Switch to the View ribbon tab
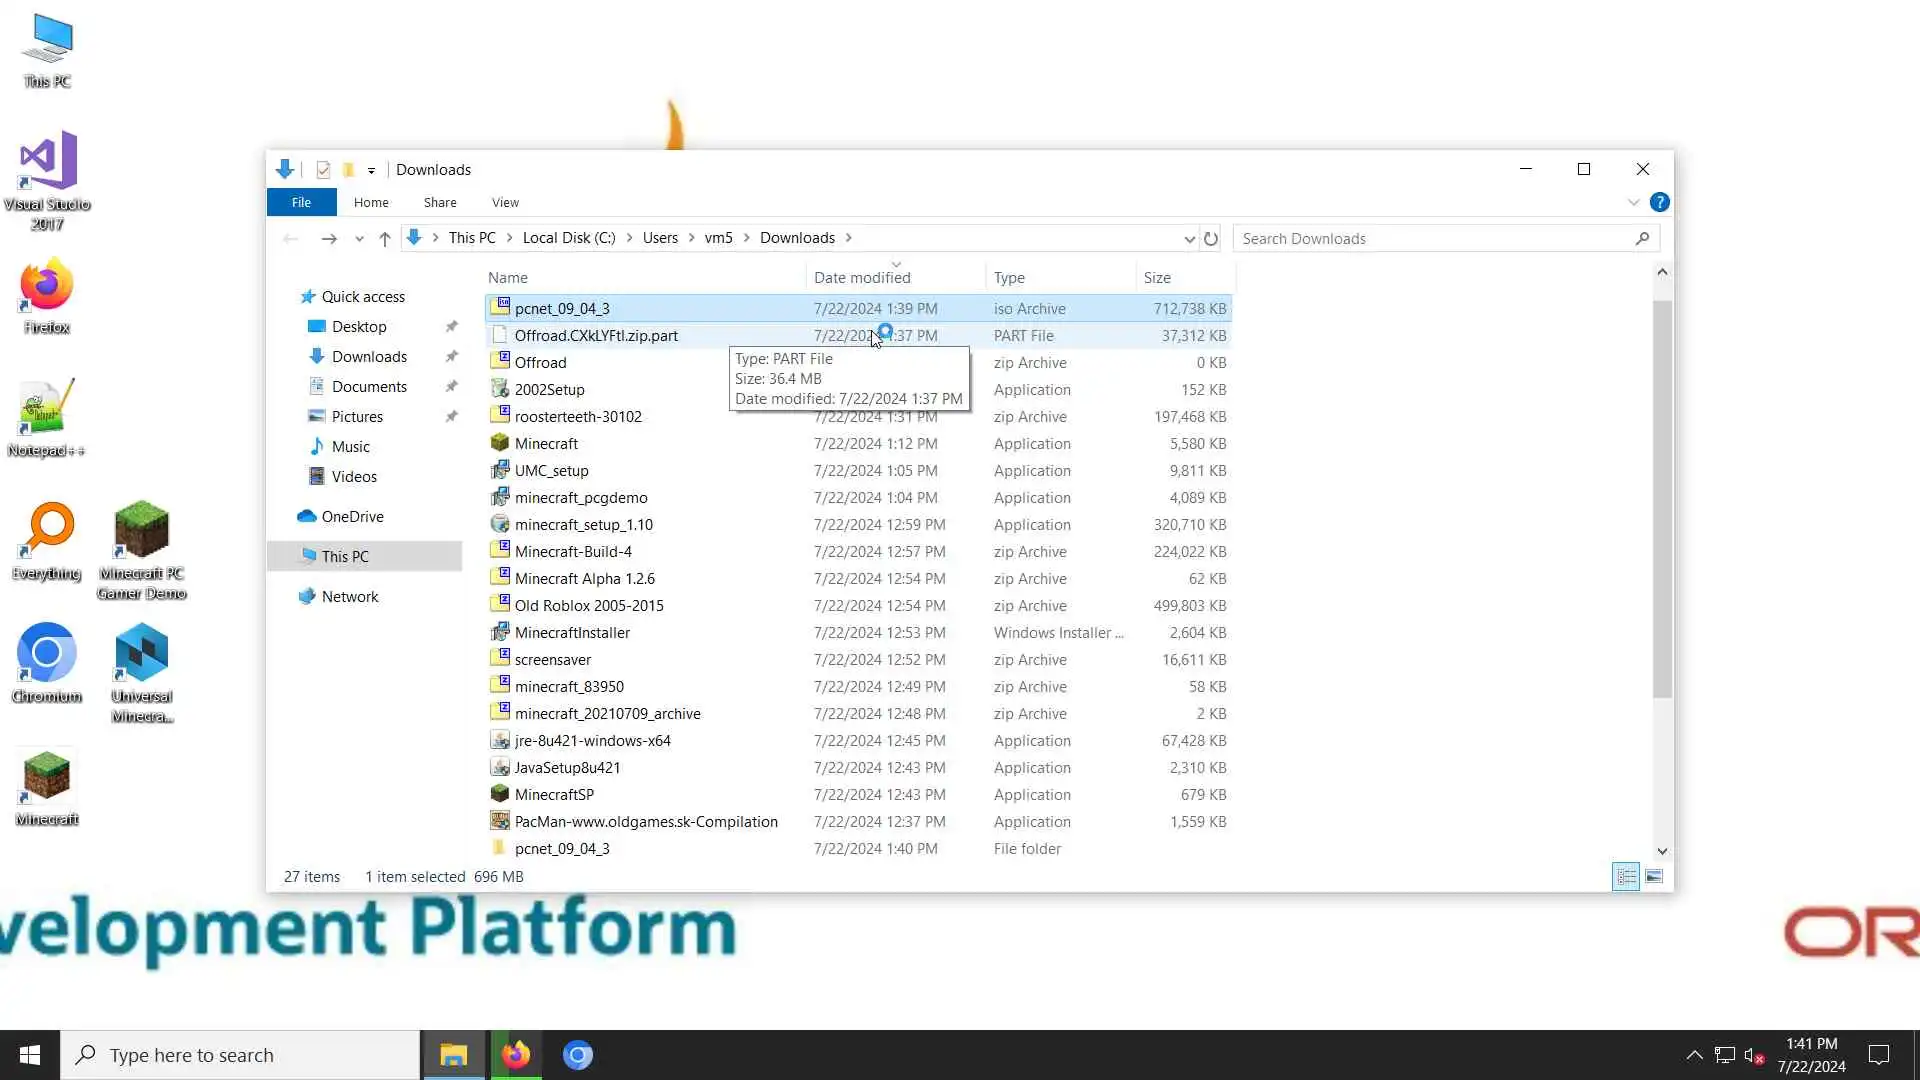The width and height of the screenshot is (1920, 1080). [505, 203]
